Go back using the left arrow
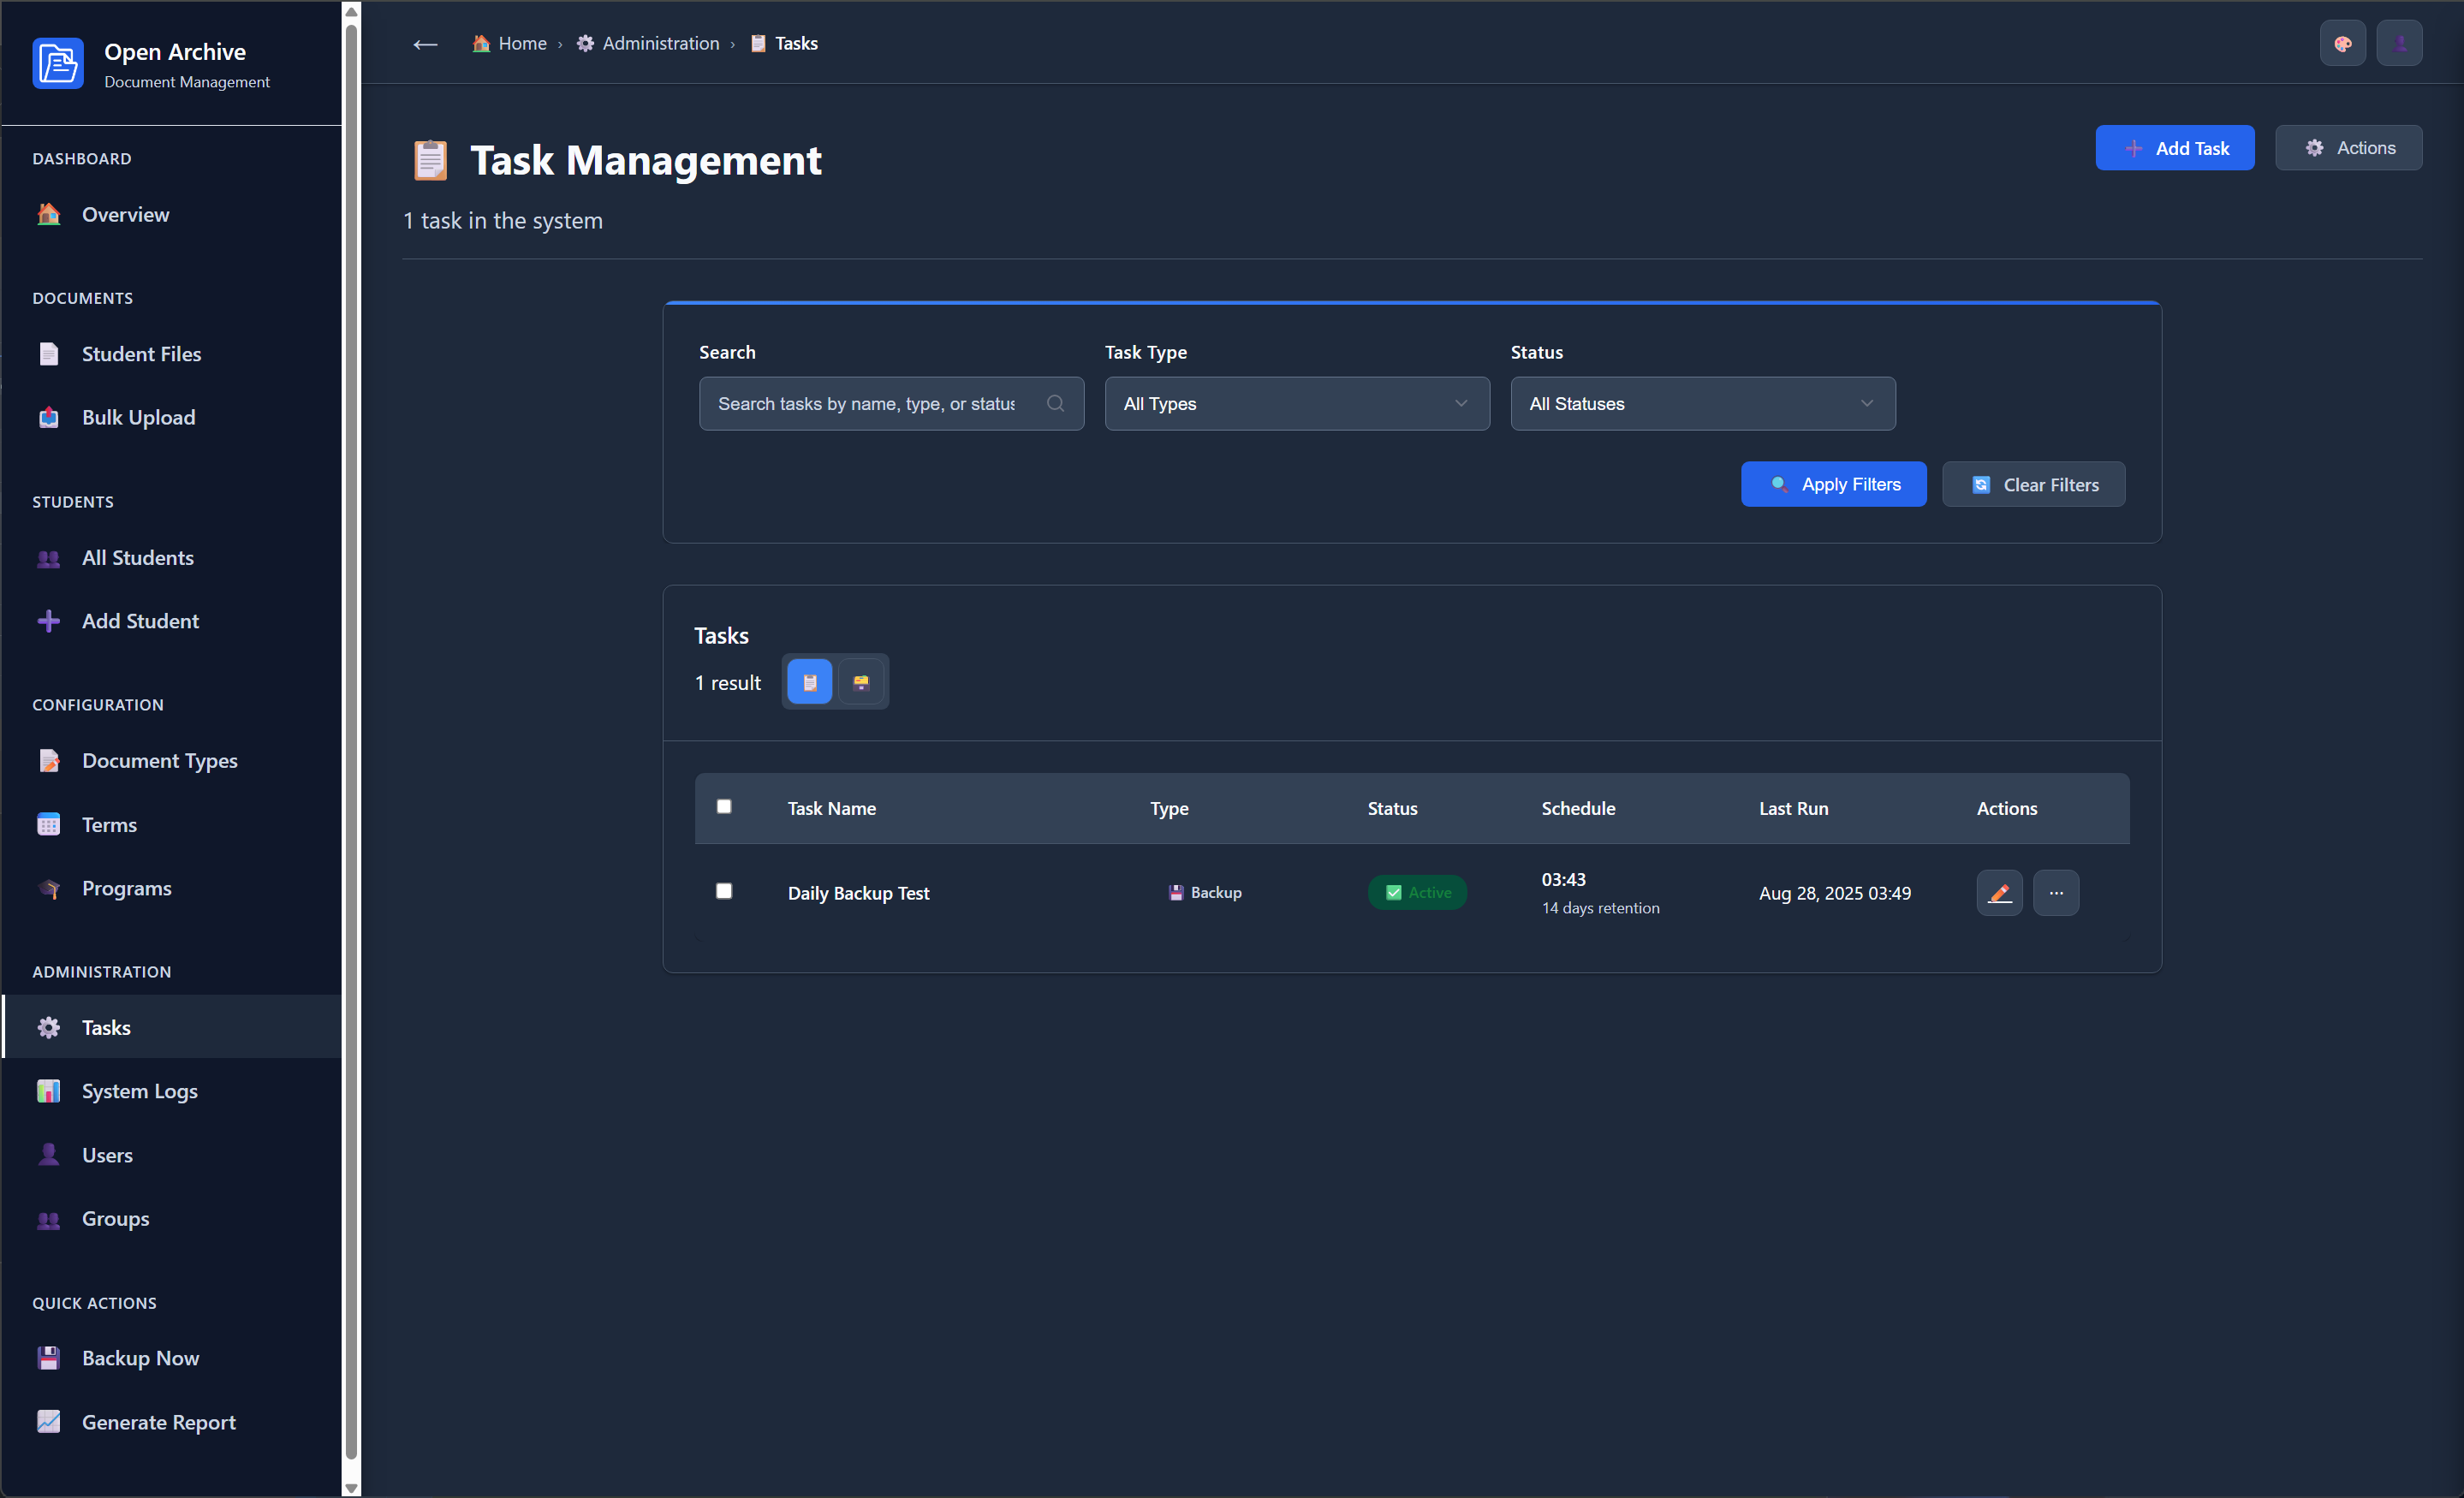2464x1498 pixels. [425, 44]
